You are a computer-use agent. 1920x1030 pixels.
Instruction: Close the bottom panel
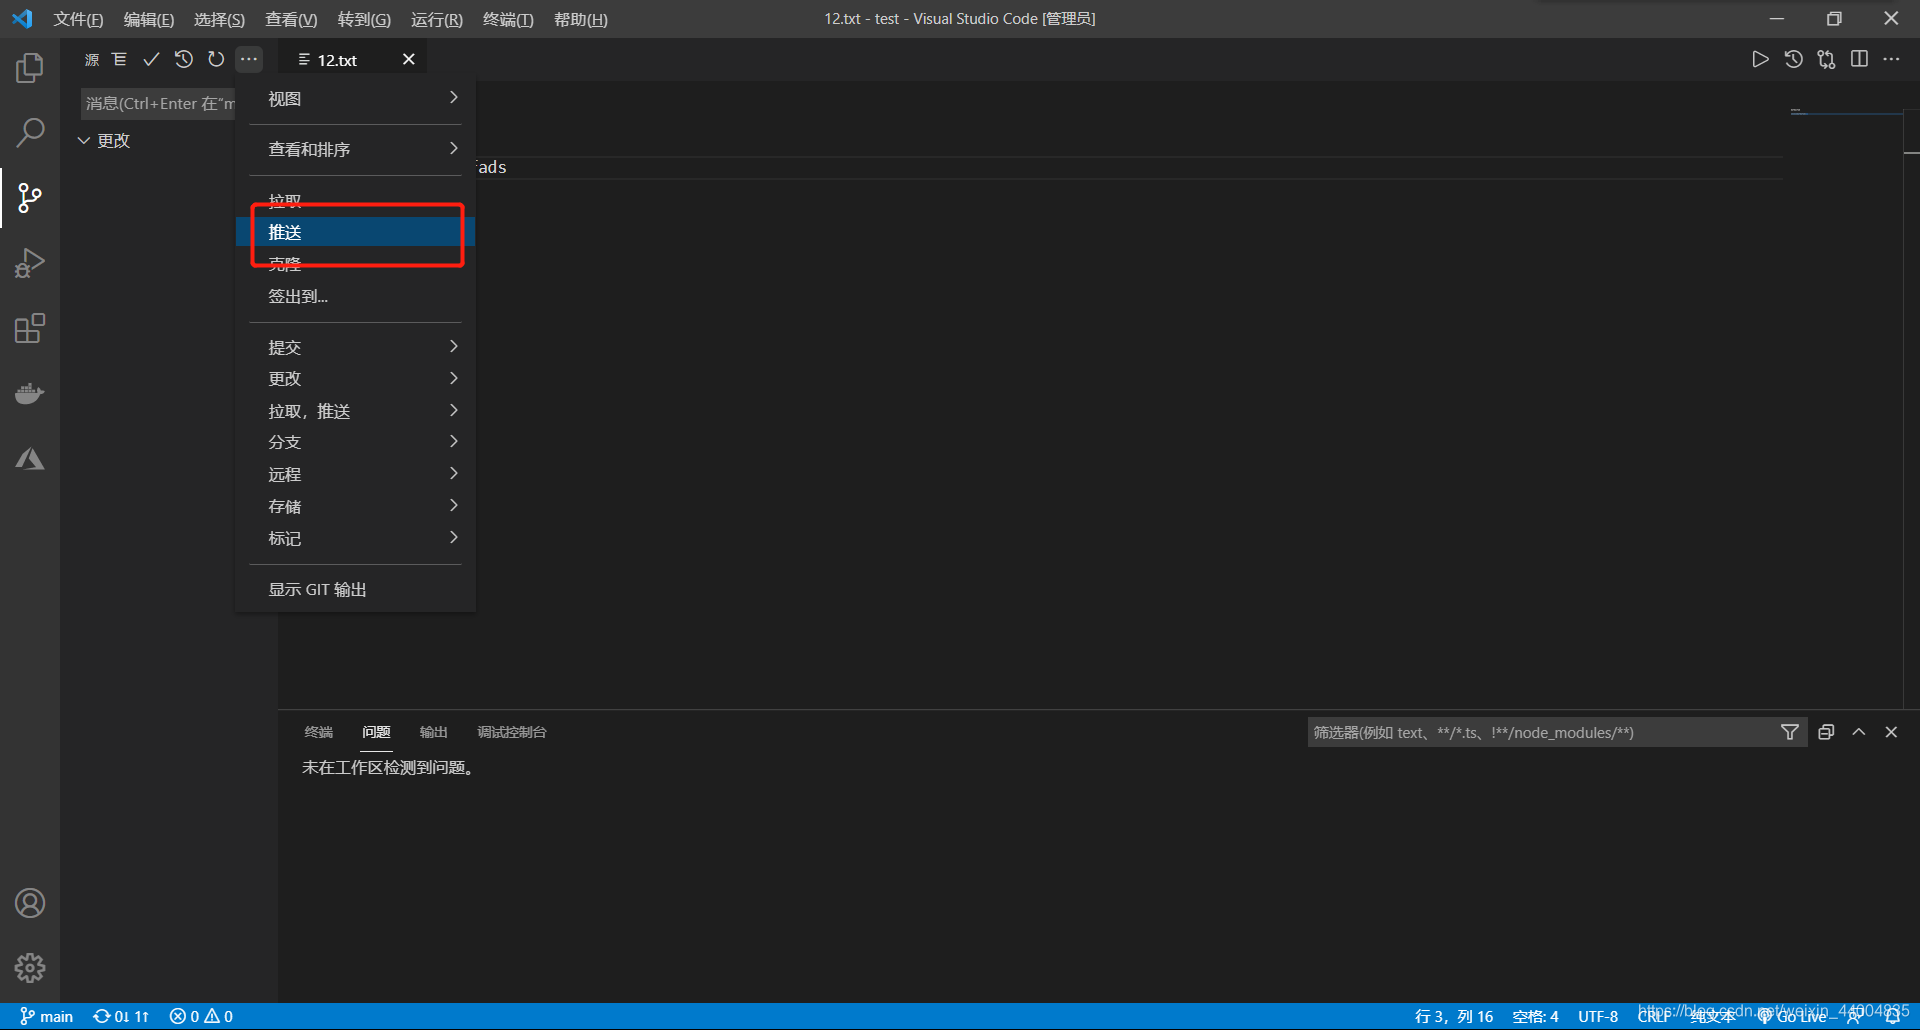pos(1891,732)
